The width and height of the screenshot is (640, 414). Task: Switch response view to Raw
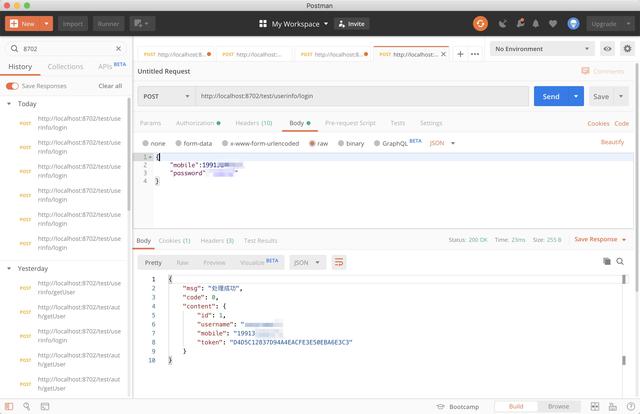(x=182, y=263)
